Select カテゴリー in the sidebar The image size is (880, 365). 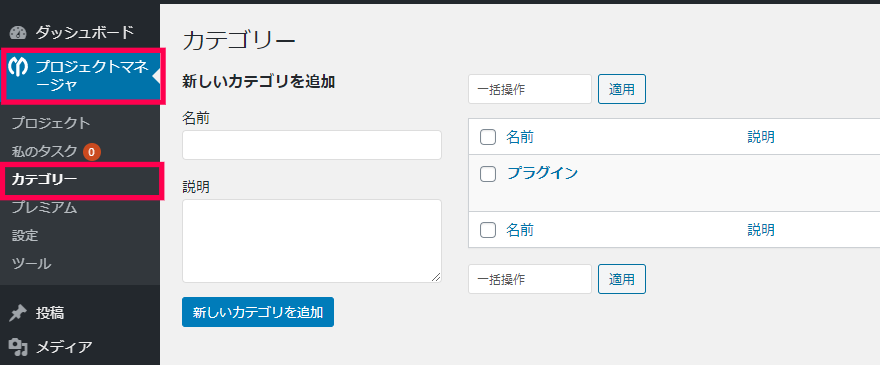pos(44,180)
